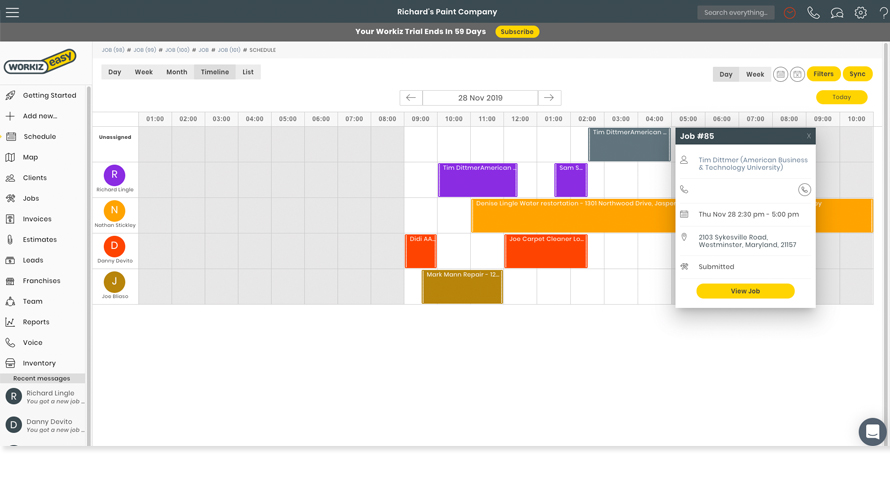Select the orange Denise Lingle Water restoration job

tap(573, 216)
